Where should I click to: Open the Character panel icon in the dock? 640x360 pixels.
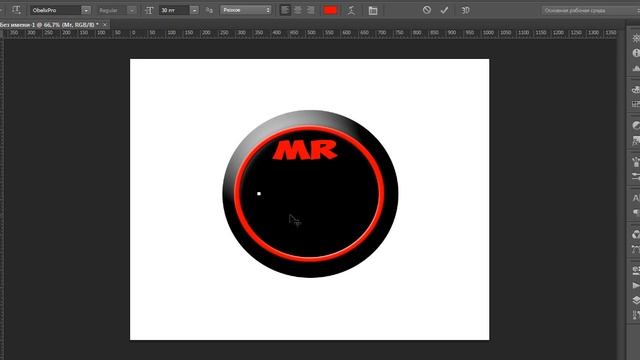coord(636,198)
